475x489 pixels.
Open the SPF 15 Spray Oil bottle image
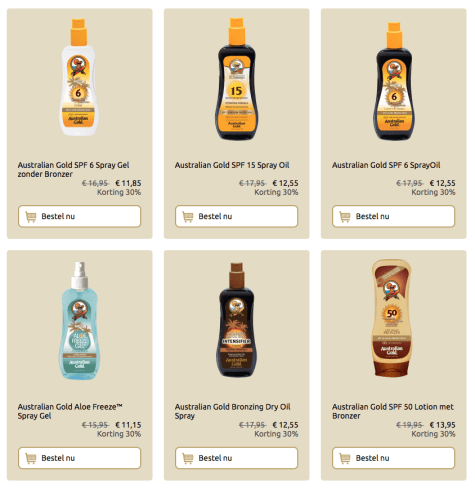click(x=237, y=79)
